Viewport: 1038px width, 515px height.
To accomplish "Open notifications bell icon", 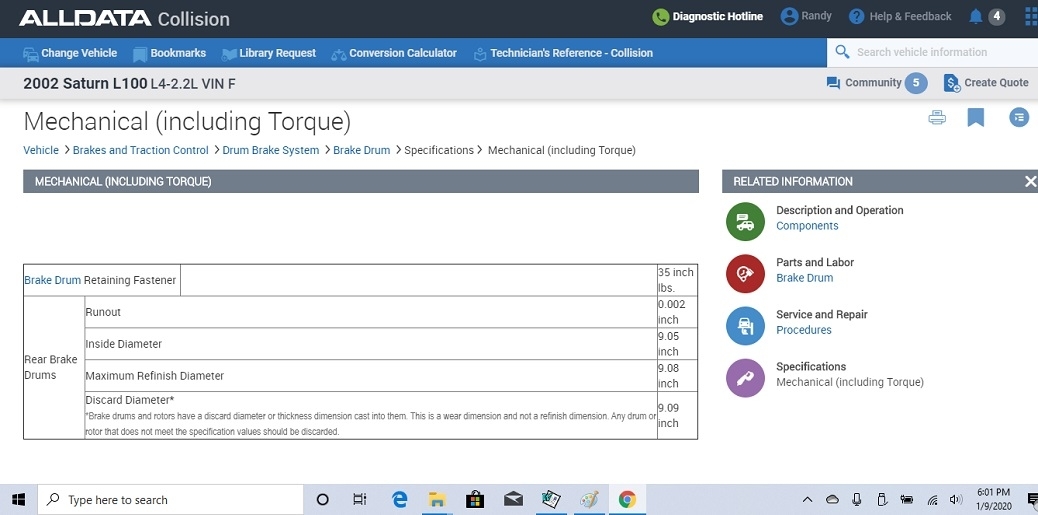I will coord(975,17).
